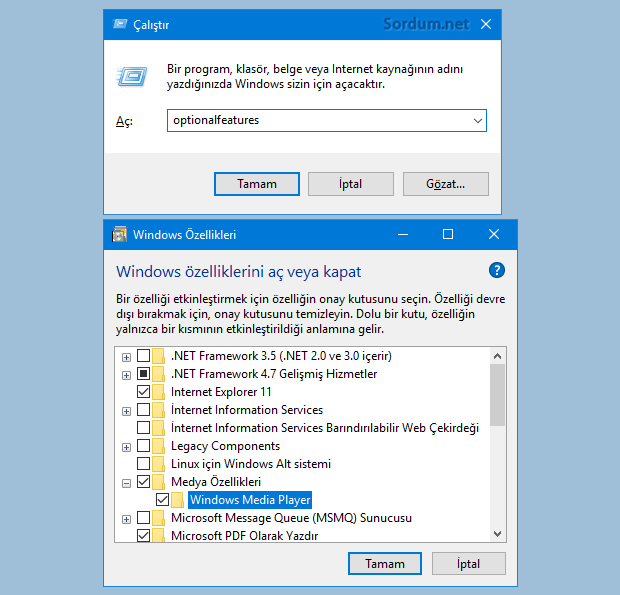
Task: Enable Legacy Components checkbox
Action: pos(143,446)
